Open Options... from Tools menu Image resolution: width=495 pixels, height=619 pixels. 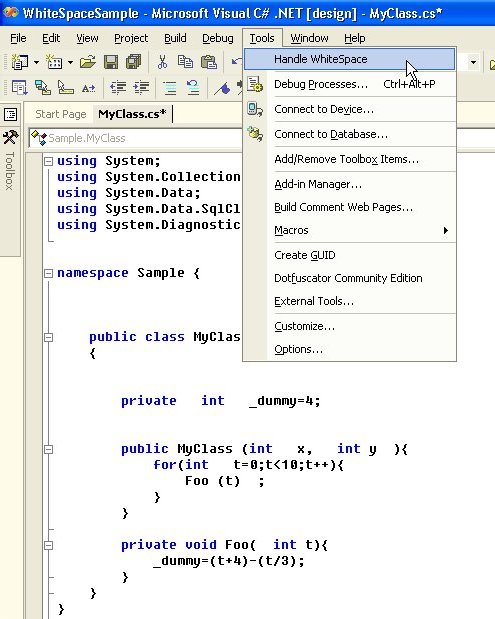tap(350, 349)
